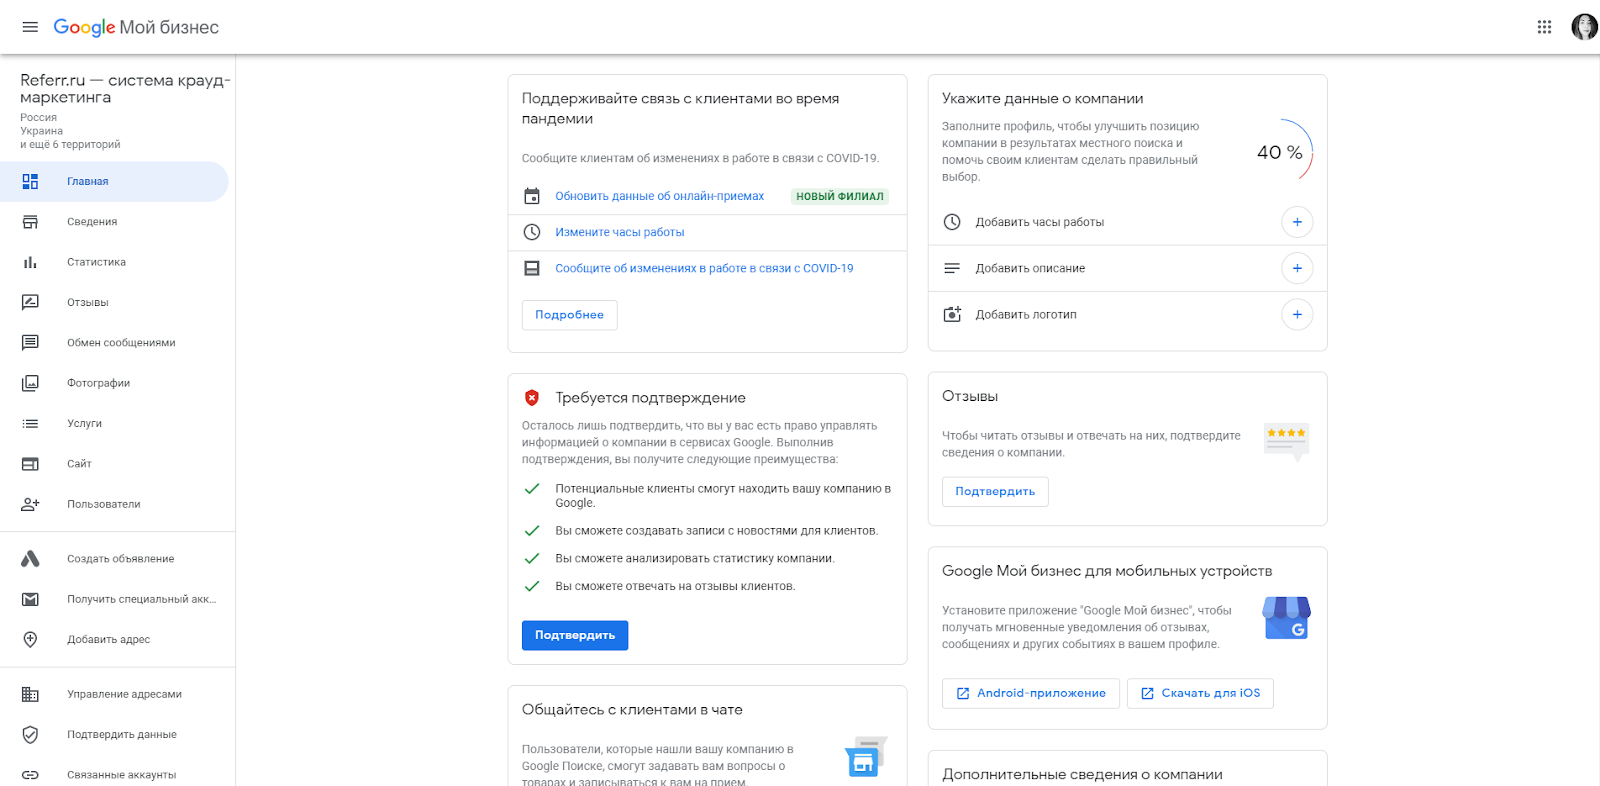Click the Фотографии gallery icon
Image resolution: width=1600 pixels, height=786 pixels.
[x=30, y=383]
